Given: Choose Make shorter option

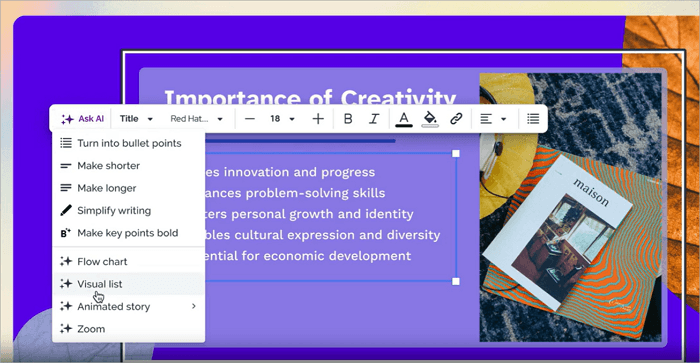Looking at the screenshot, I should click(129, 166).
